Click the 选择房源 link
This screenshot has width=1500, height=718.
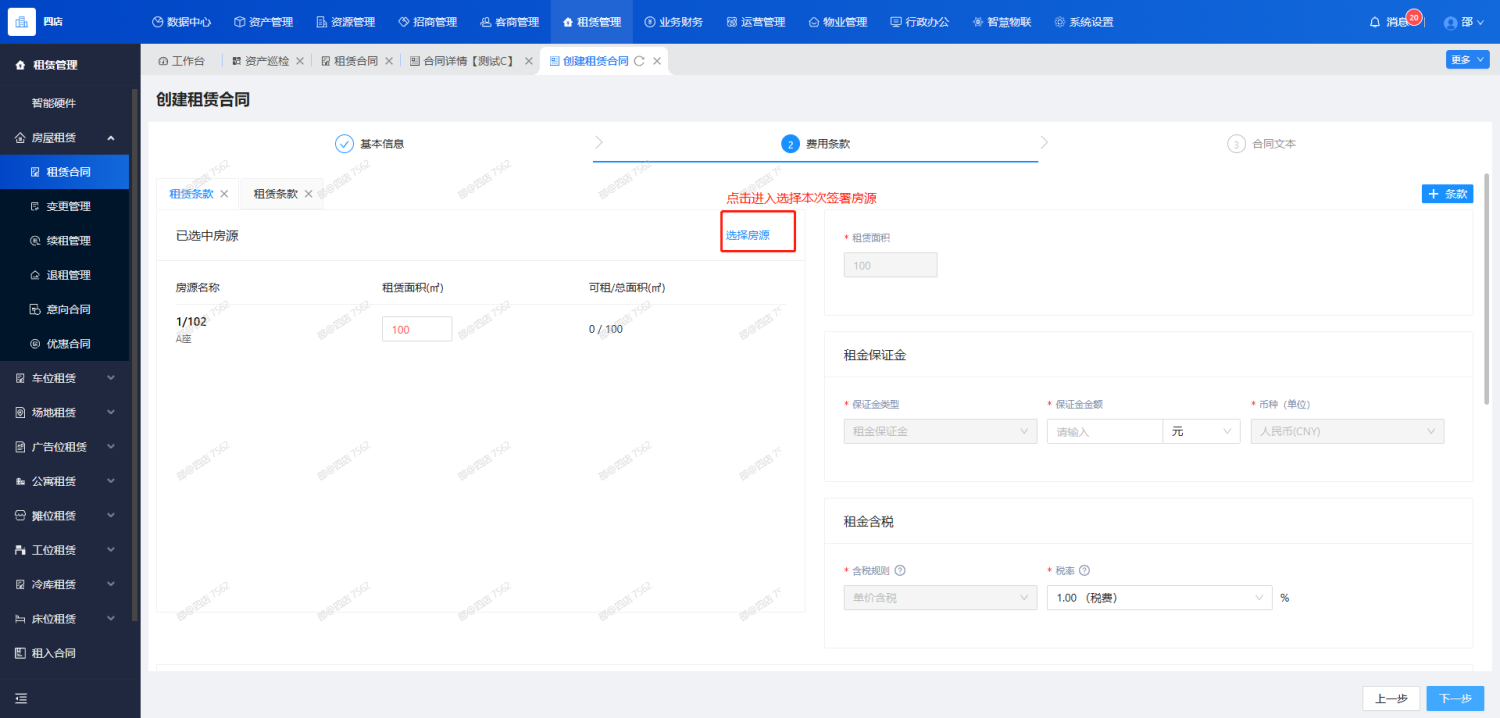tap(748, 235)
